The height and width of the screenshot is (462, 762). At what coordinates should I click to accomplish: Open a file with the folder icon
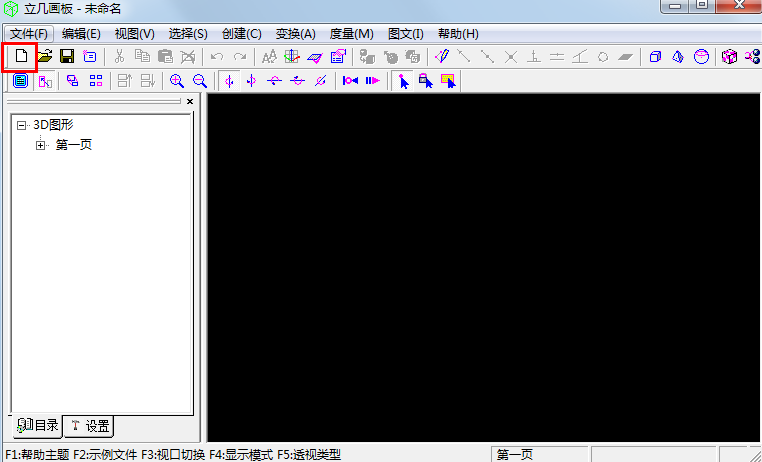click(x=45, y=57)
